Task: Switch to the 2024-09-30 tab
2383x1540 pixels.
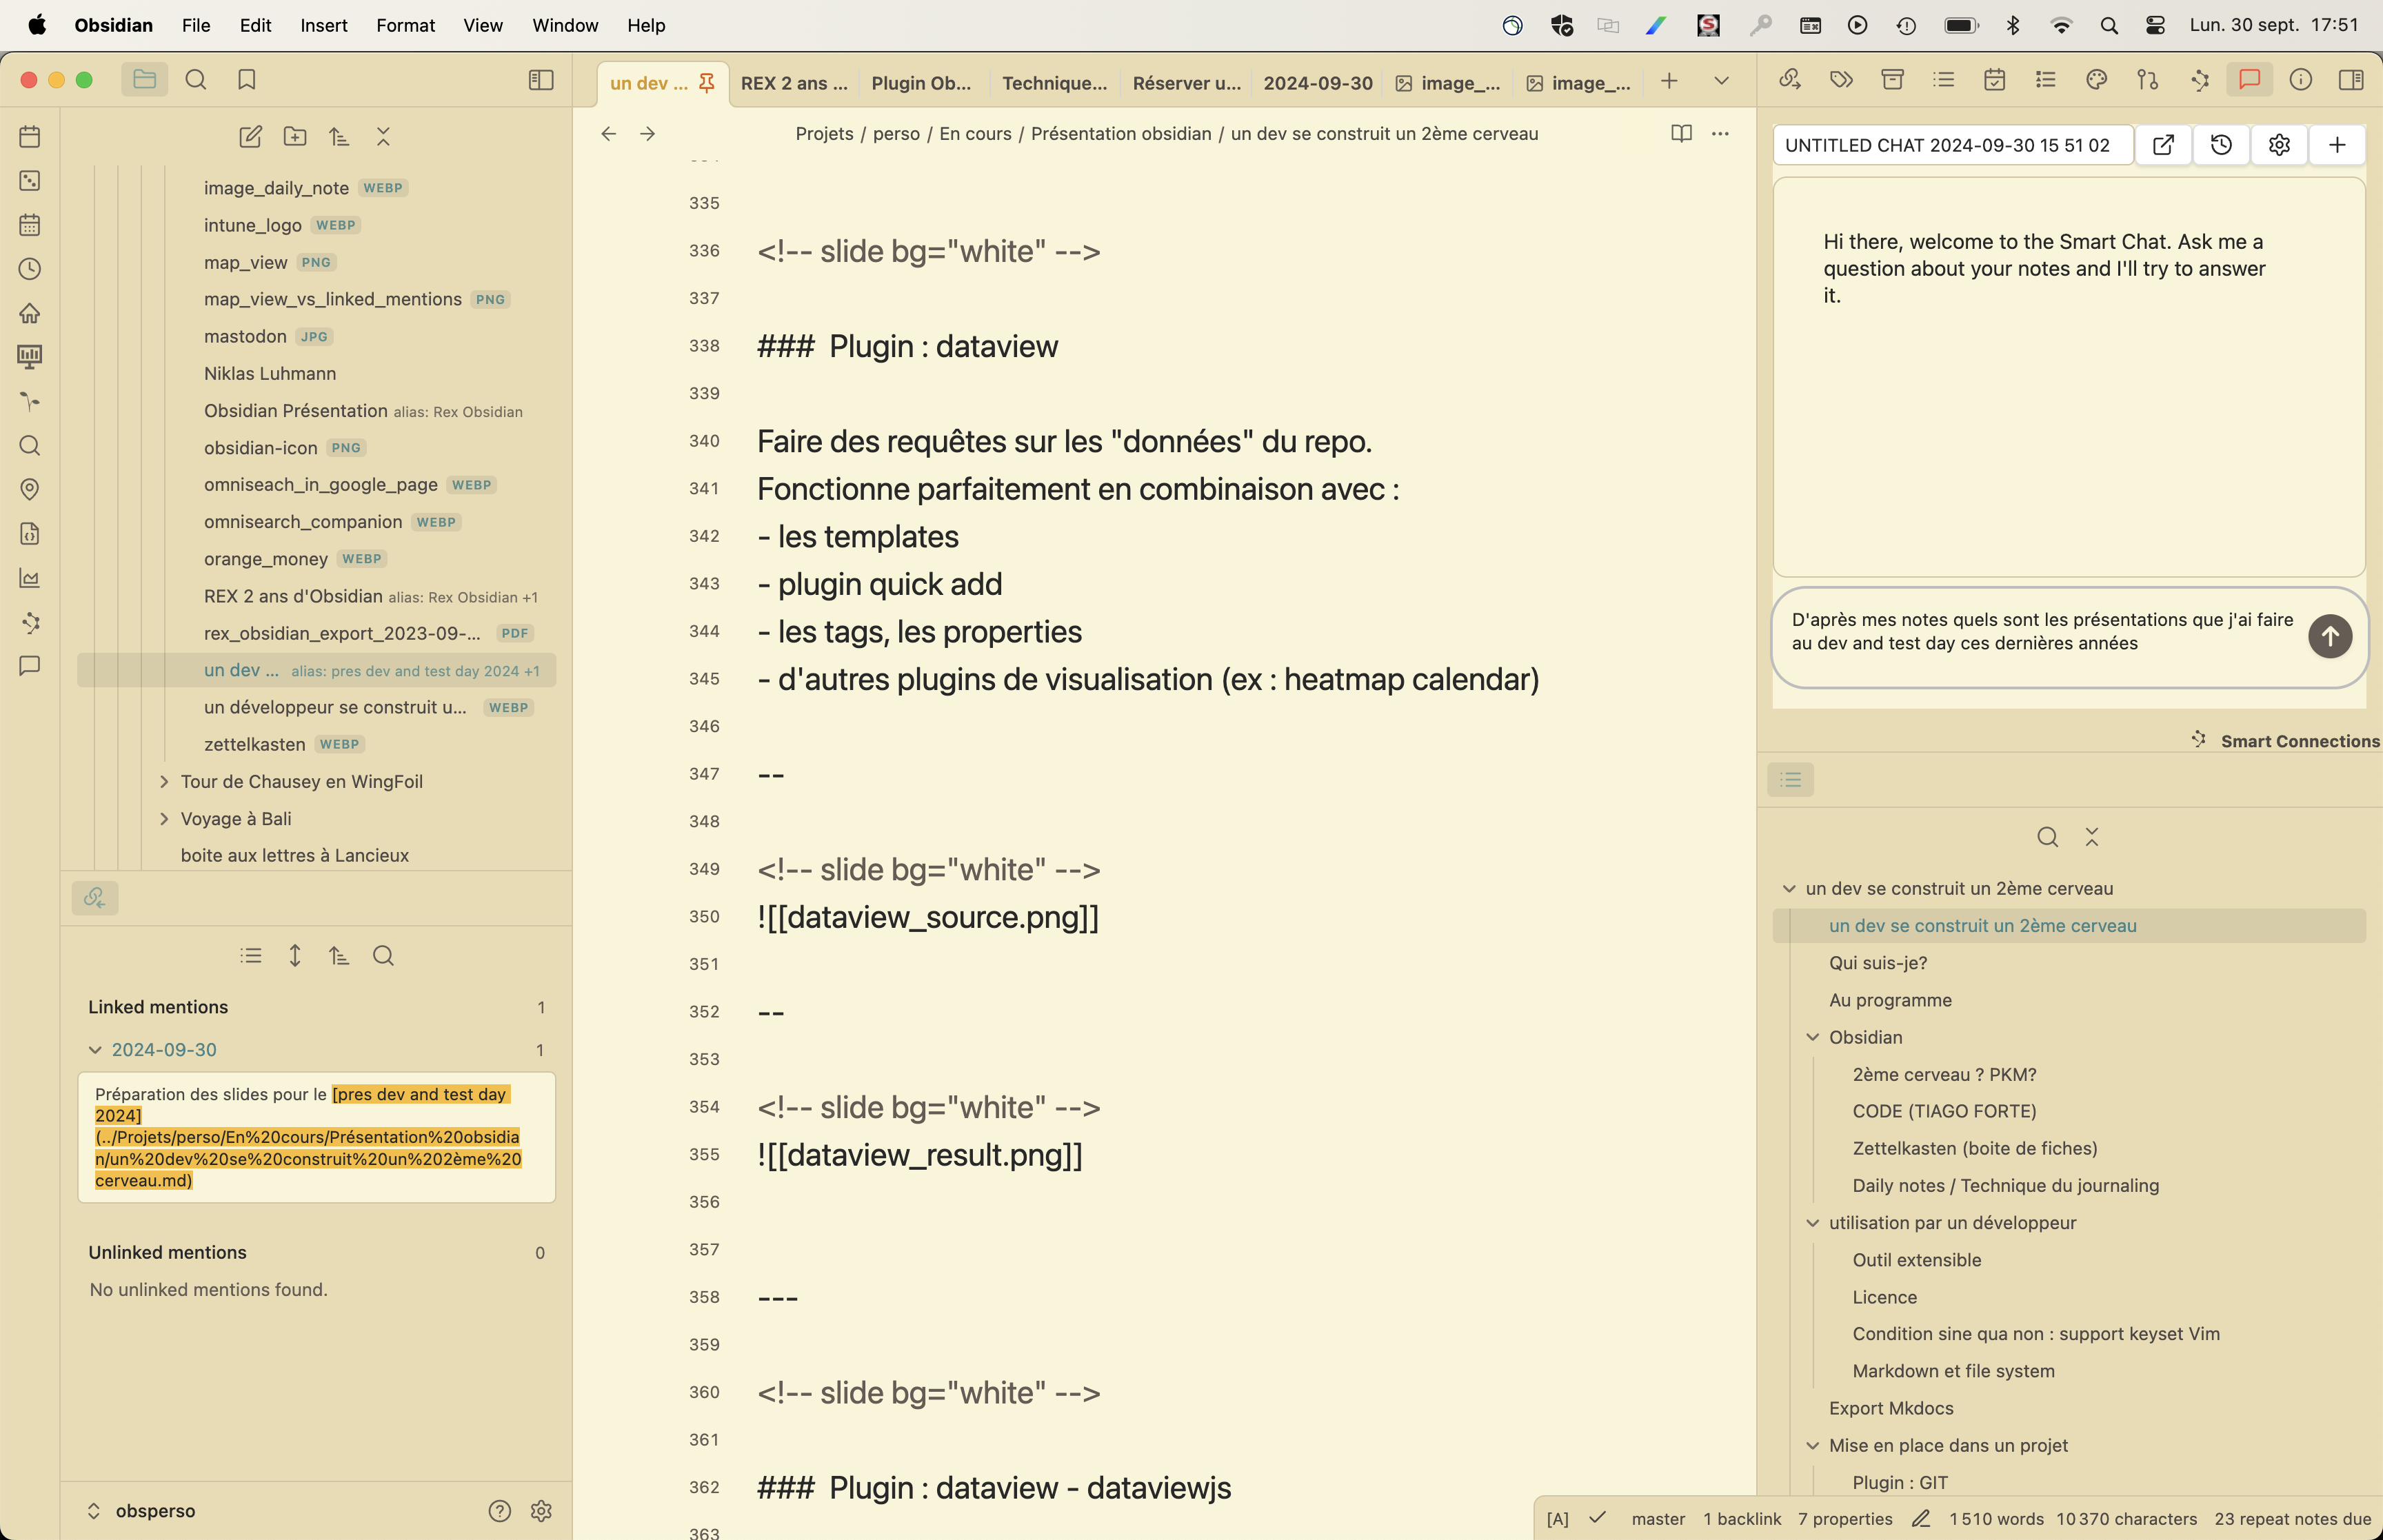Action: [x=1317, y=83]
